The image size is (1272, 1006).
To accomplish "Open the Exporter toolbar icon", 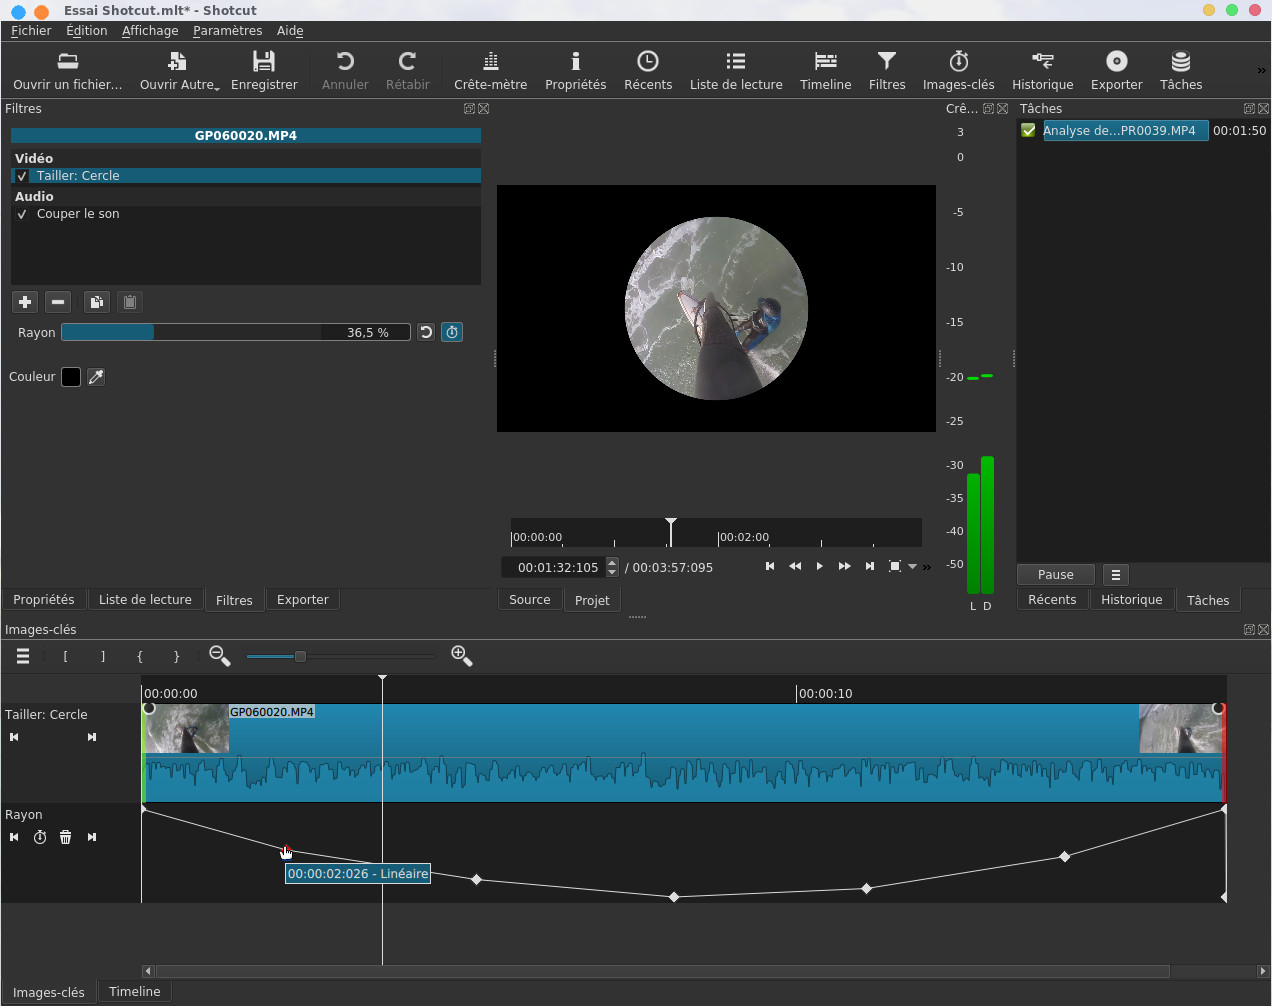I will click(1116, 71).
